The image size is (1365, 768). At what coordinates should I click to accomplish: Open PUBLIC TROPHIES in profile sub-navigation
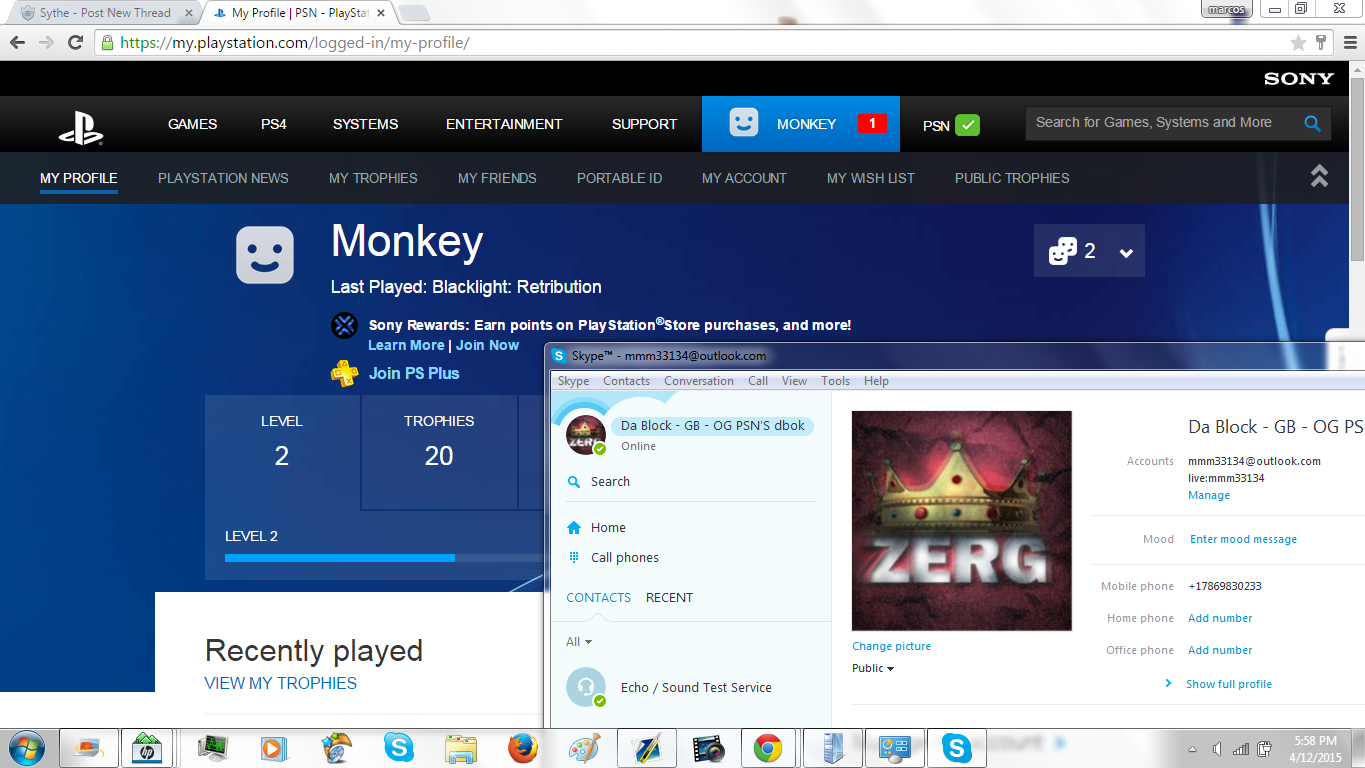[x=1012, y=178]
